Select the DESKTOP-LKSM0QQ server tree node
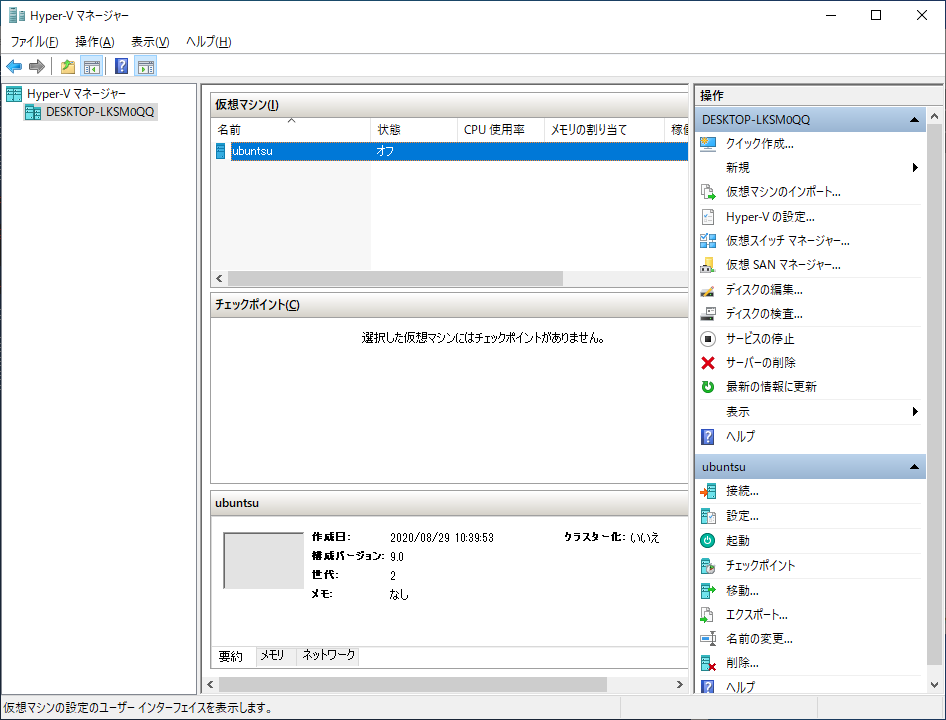Image resolution: width=946 pixels, height=720 pixels. point(90,112)
